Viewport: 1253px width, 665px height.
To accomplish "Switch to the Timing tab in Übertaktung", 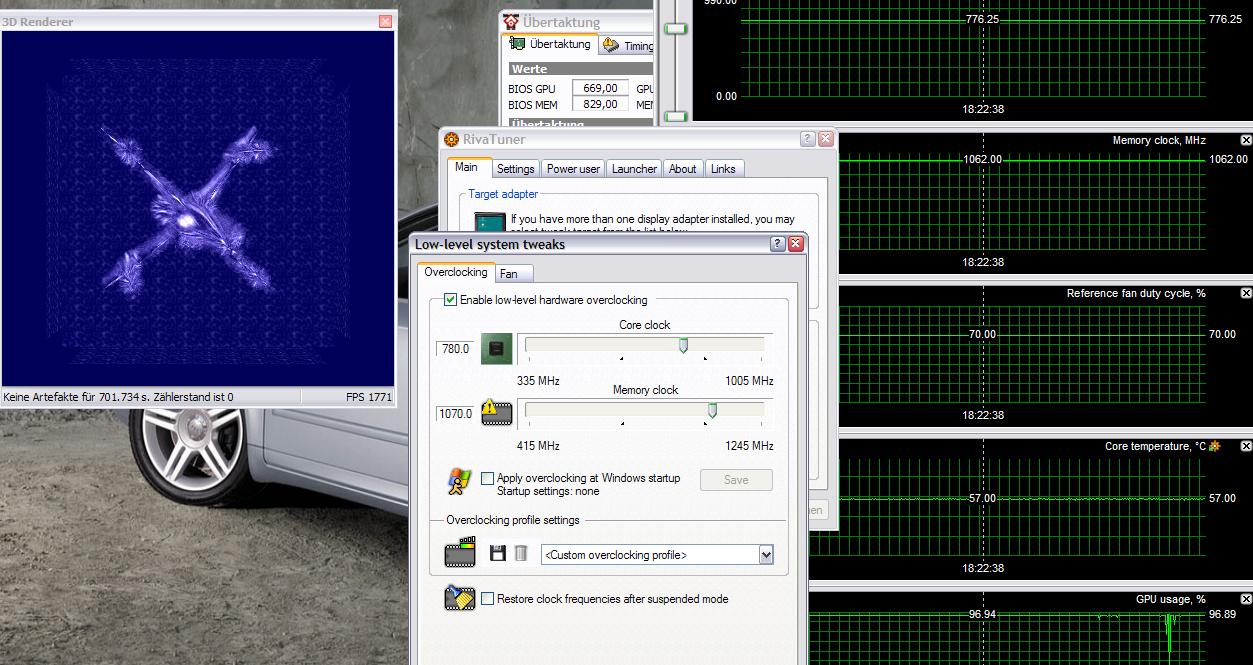I will [628, 46].
